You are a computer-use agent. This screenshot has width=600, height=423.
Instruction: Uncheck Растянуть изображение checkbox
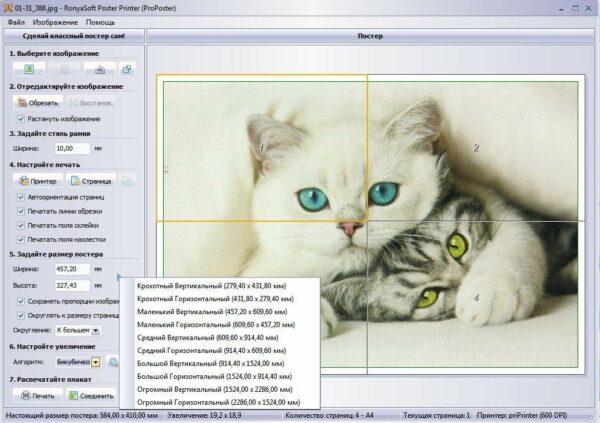tap(21, 119)
